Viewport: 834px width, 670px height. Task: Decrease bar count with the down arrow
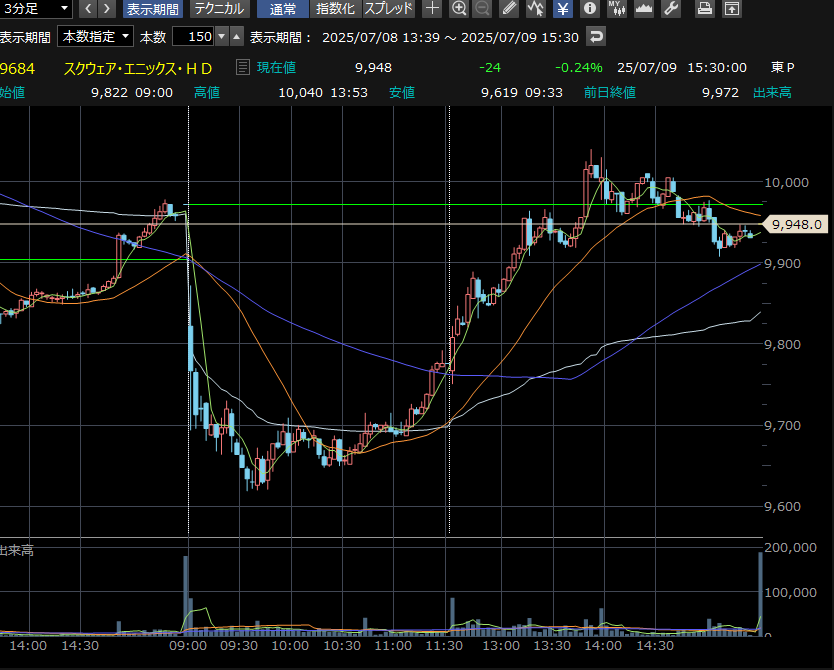point(222,37)
